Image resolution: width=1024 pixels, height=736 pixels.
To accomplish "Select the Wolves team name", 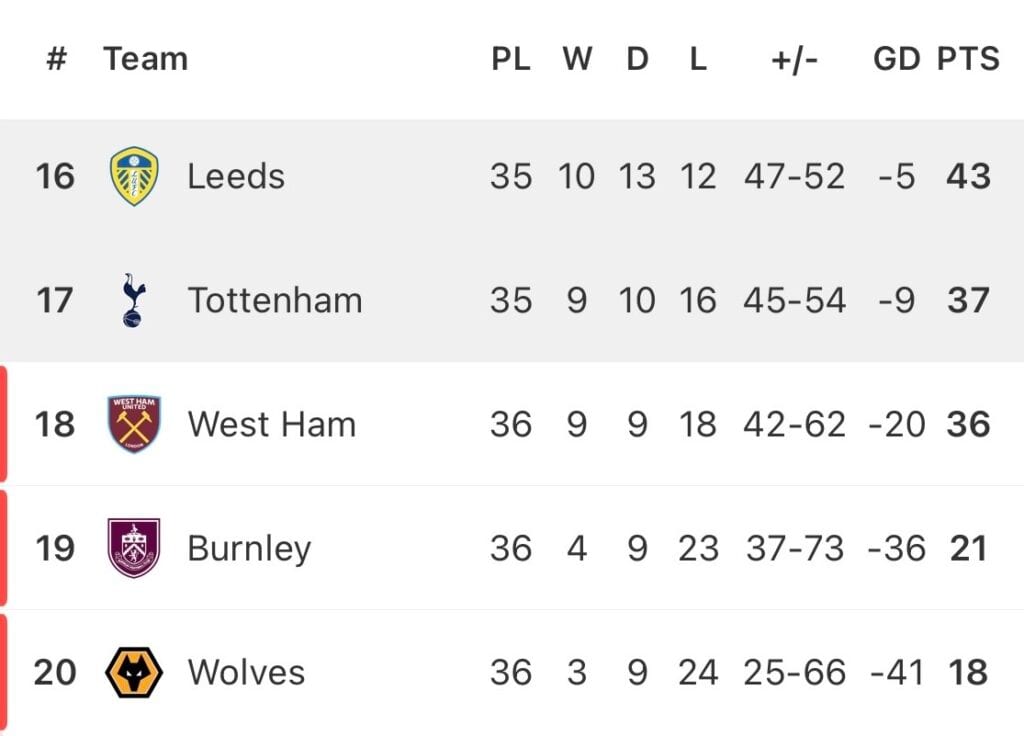I will 246,672.
